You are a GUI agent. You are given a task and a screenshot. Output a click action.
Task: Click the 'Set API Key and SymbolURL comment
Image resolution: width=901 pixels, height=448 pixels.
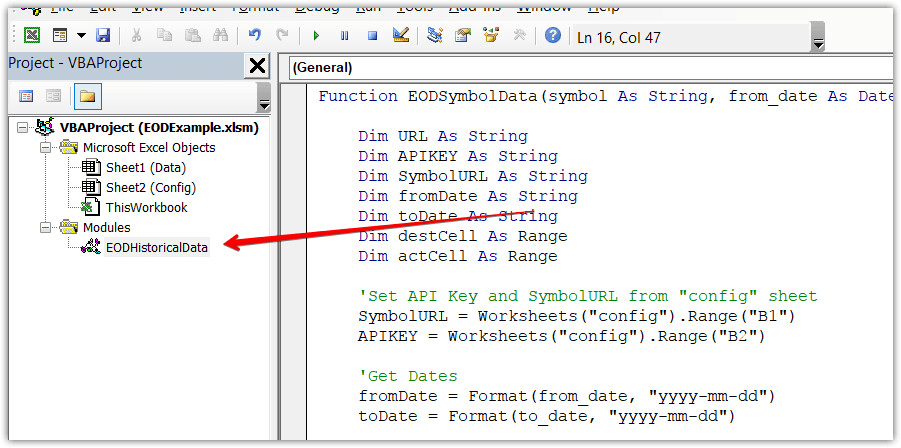click(x=587, y=296)
